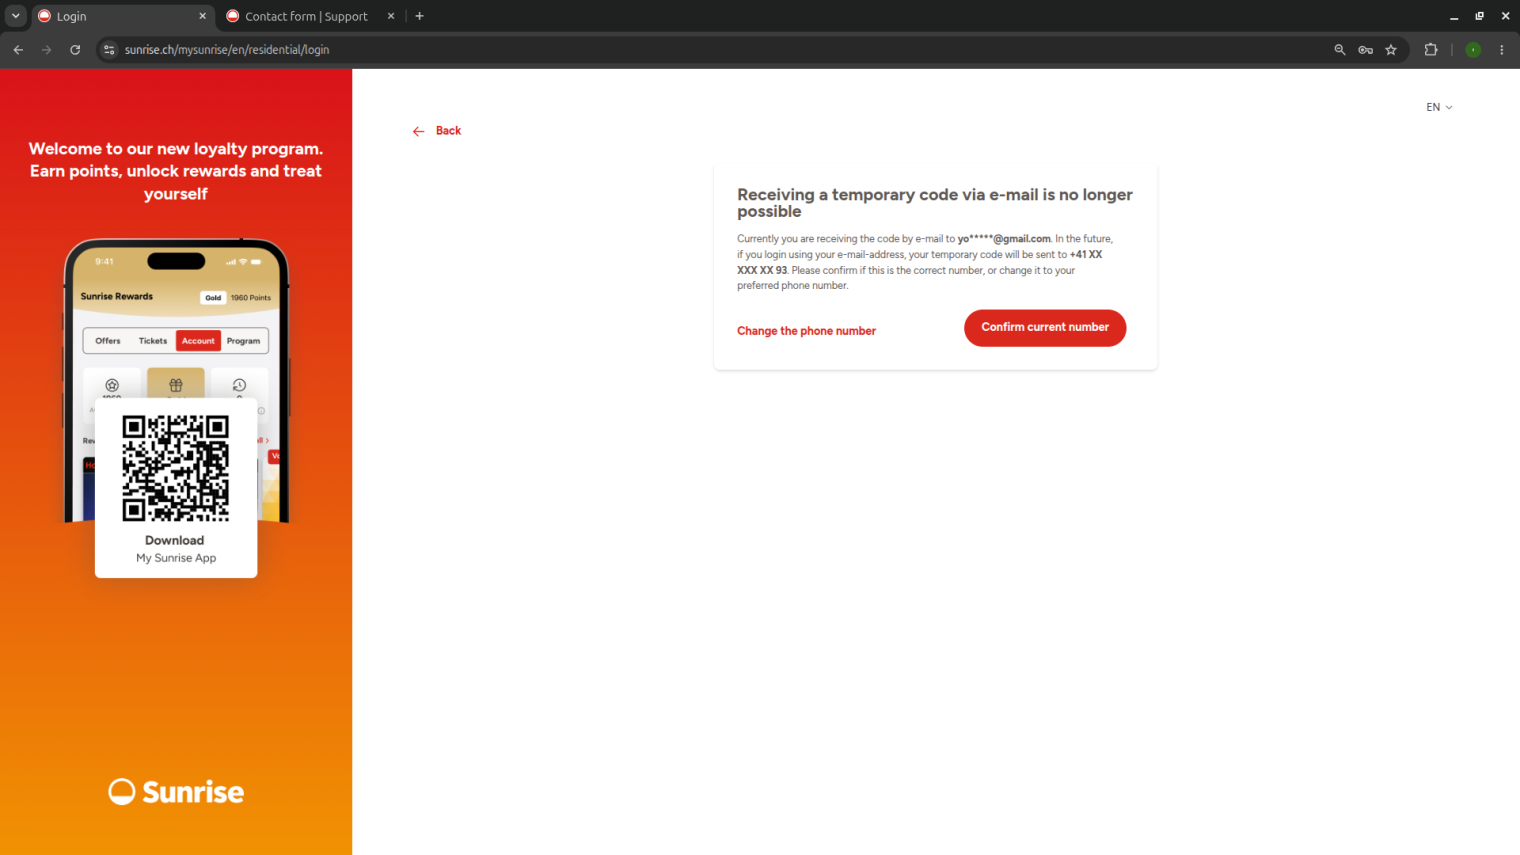The image size is (1520, 855).
Task: Click Confirm current number button
Action: point(1045,328)
